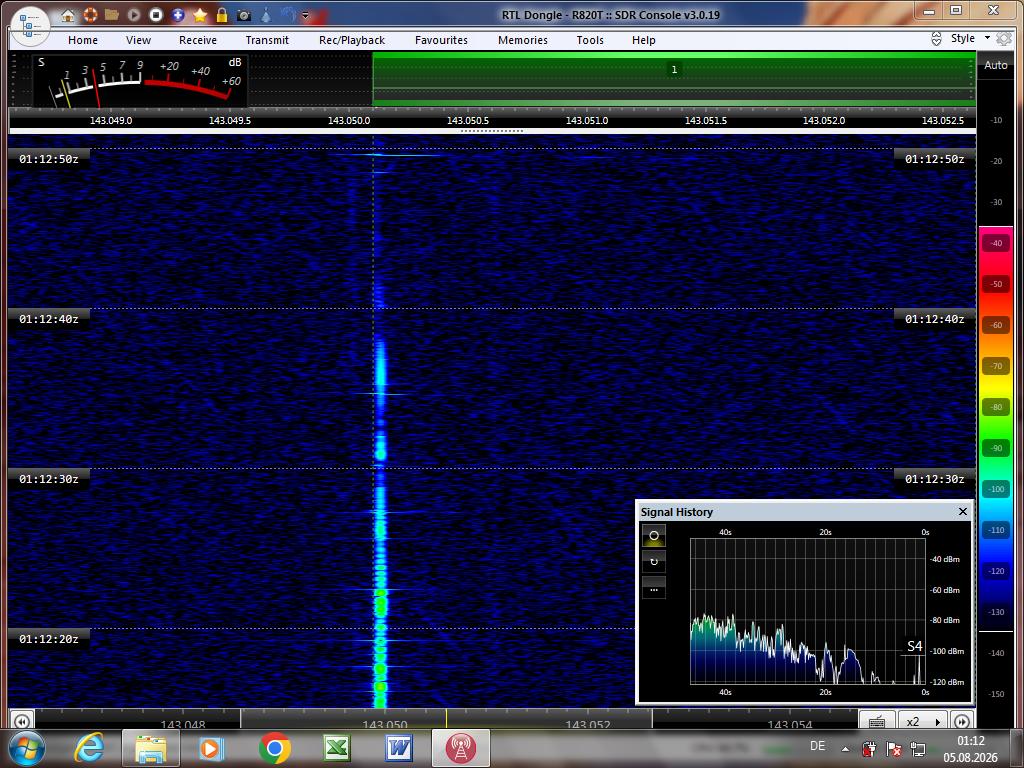Image resolution: width=1024 pixels, height=768 pixels.
Task: Toggle the Signal History record circle button
Action: 654,536
